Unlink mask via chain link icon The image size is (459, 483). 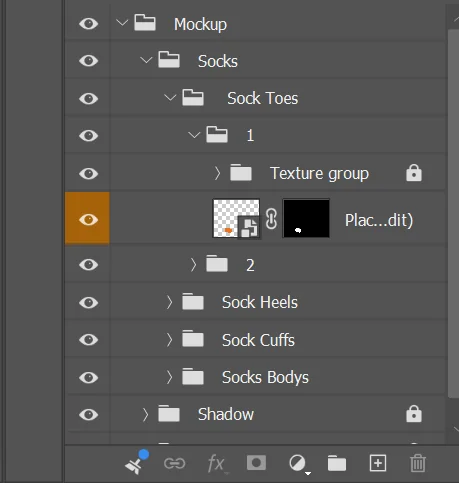coord(271,219)
